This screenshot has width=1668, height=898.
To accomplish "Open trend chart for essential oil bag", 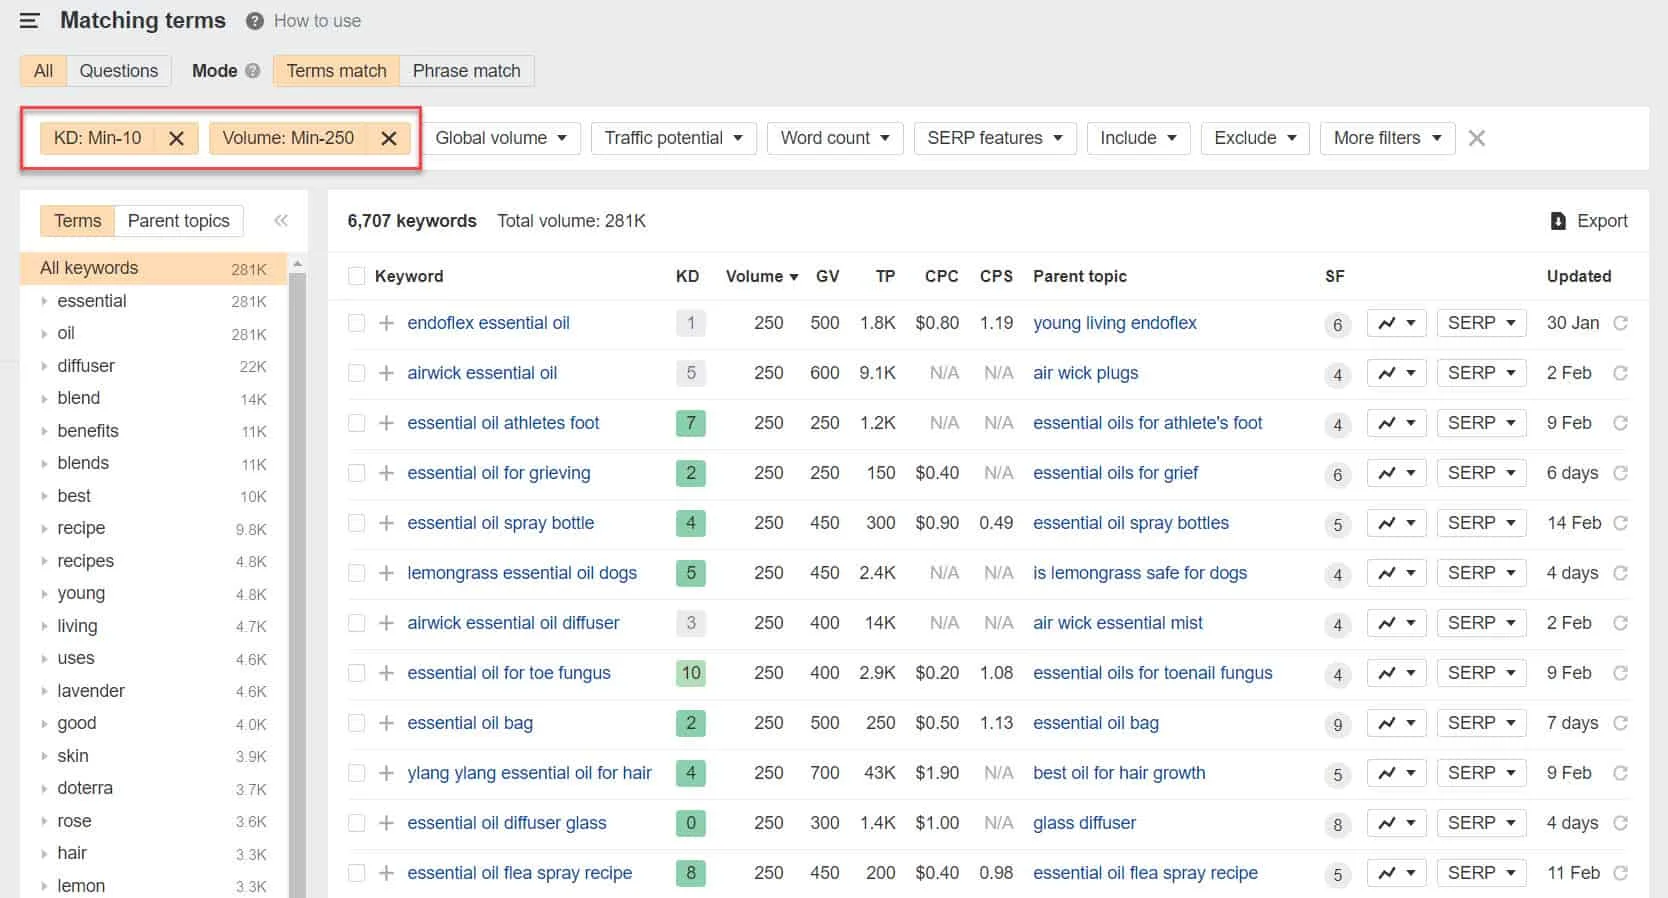I will point(1396,723).
